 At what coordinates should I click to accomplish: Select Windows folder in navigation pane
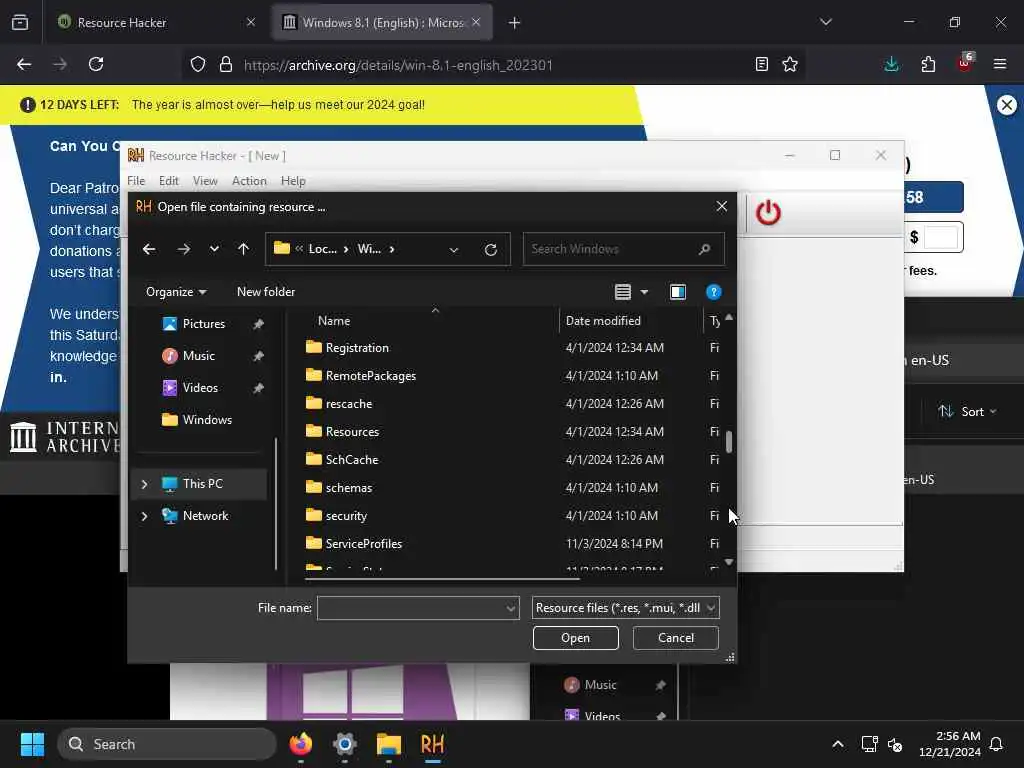coord(206,420)
